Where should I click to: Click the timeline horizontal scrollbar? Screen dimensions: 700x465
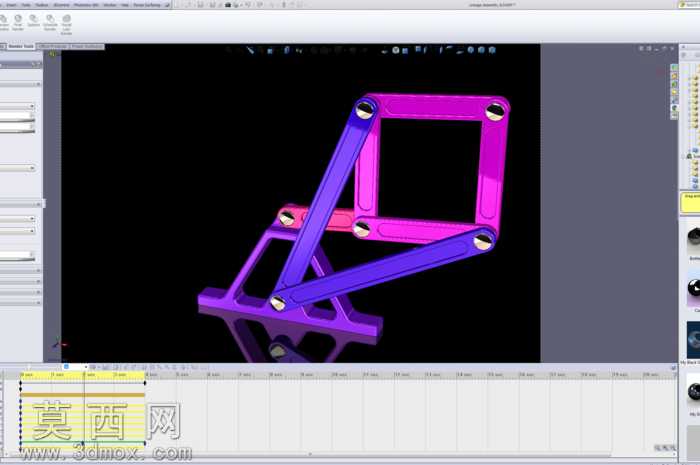pyautogui.click(x=310, y=454)
